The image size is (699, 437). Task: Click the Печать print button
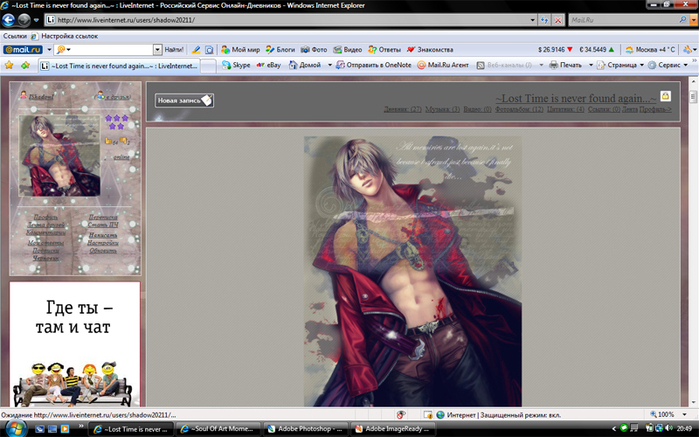click(x=566, y=65)
